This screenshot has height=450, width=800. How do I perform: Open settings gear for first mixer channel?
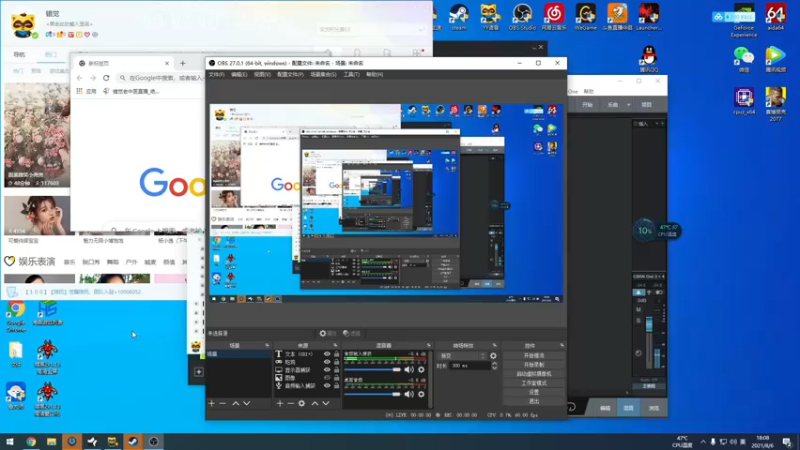tap(421, 369)
